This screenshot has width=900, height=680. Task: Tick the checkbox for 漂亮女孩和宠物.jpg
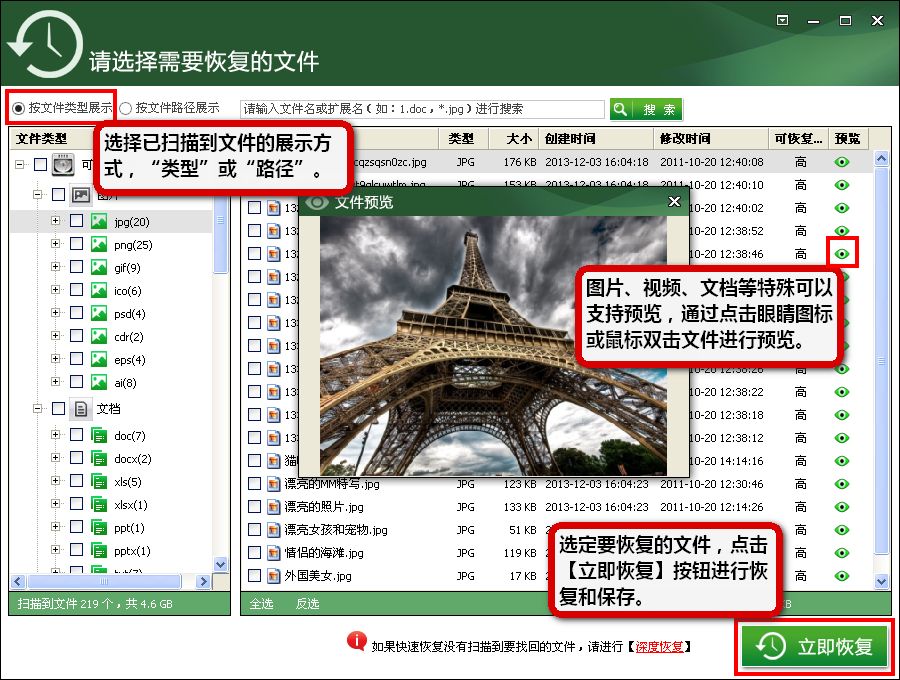254,530
